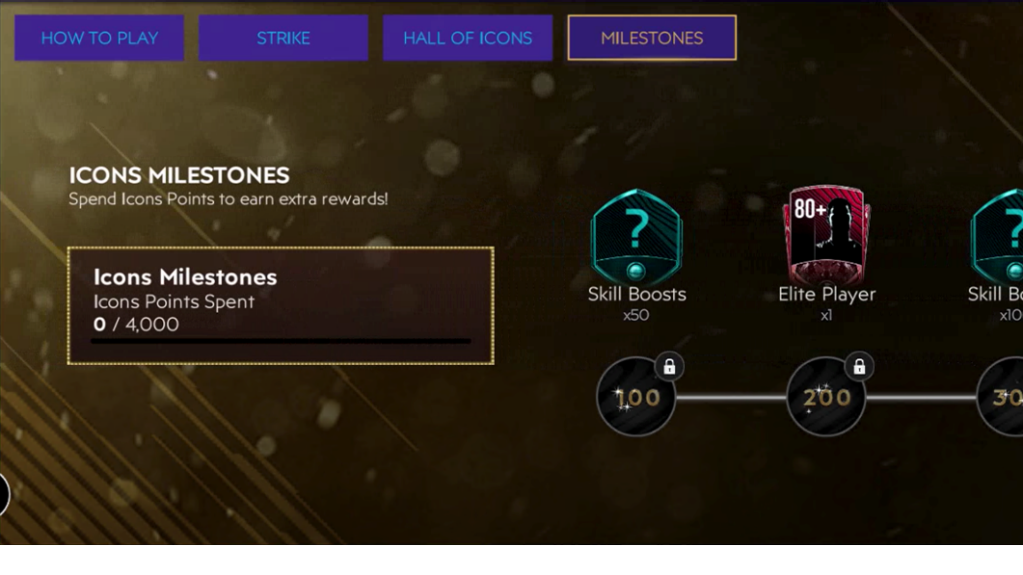Image resolution: width=1023 pixels, height=575 pixels.
Task: Tap the dark circular button at left edge
Action: pyautogui.click(x=4, y=494)
